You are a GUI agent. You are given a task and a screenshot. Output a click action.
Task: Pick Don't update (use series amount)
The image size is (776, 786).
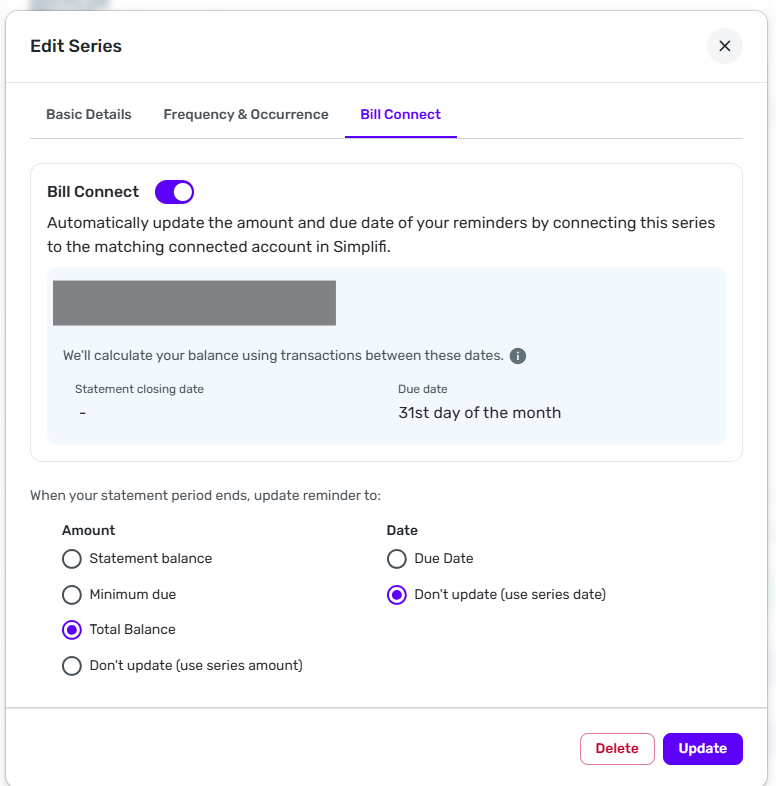click(72, 666)
